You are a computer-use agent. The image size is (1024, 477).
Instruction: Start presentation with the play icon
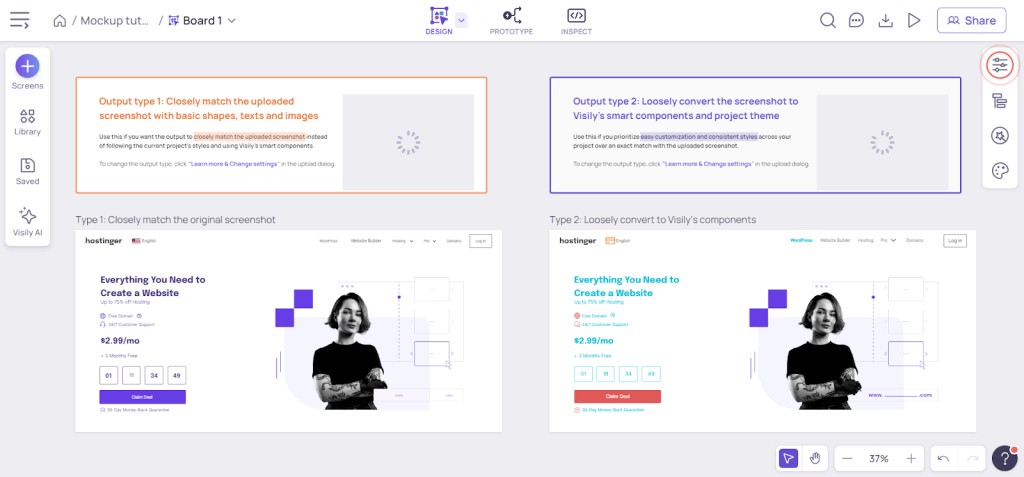[914, 20]
